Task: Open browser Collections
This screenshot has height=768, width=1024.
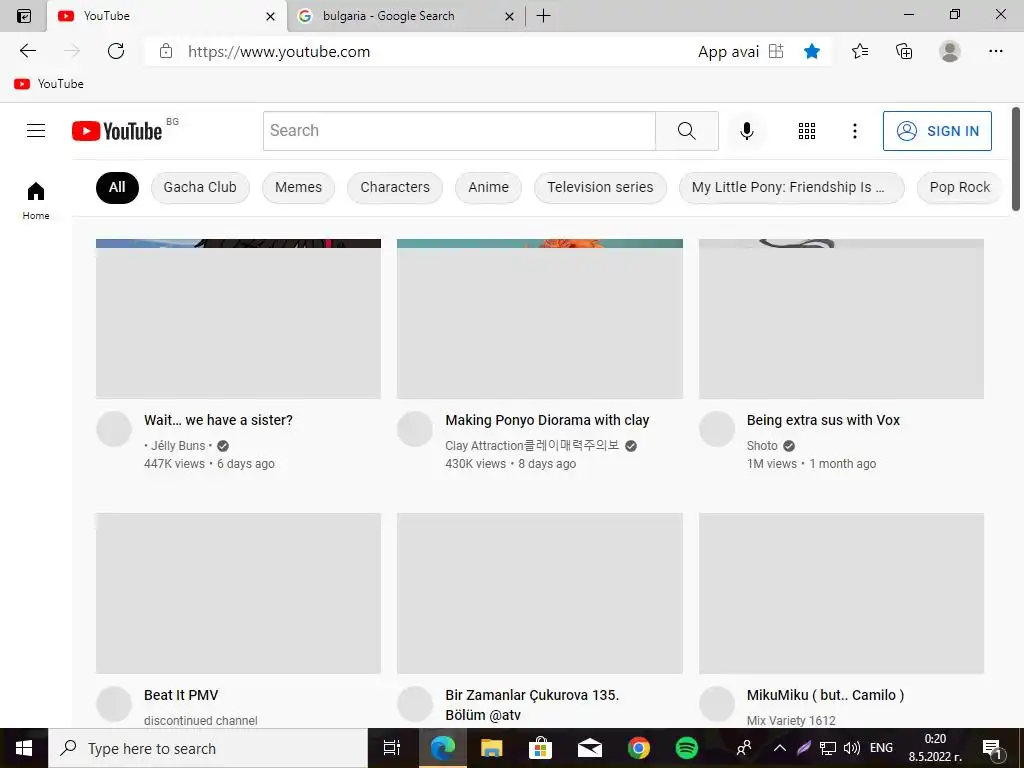Action: tap(904, 51)
